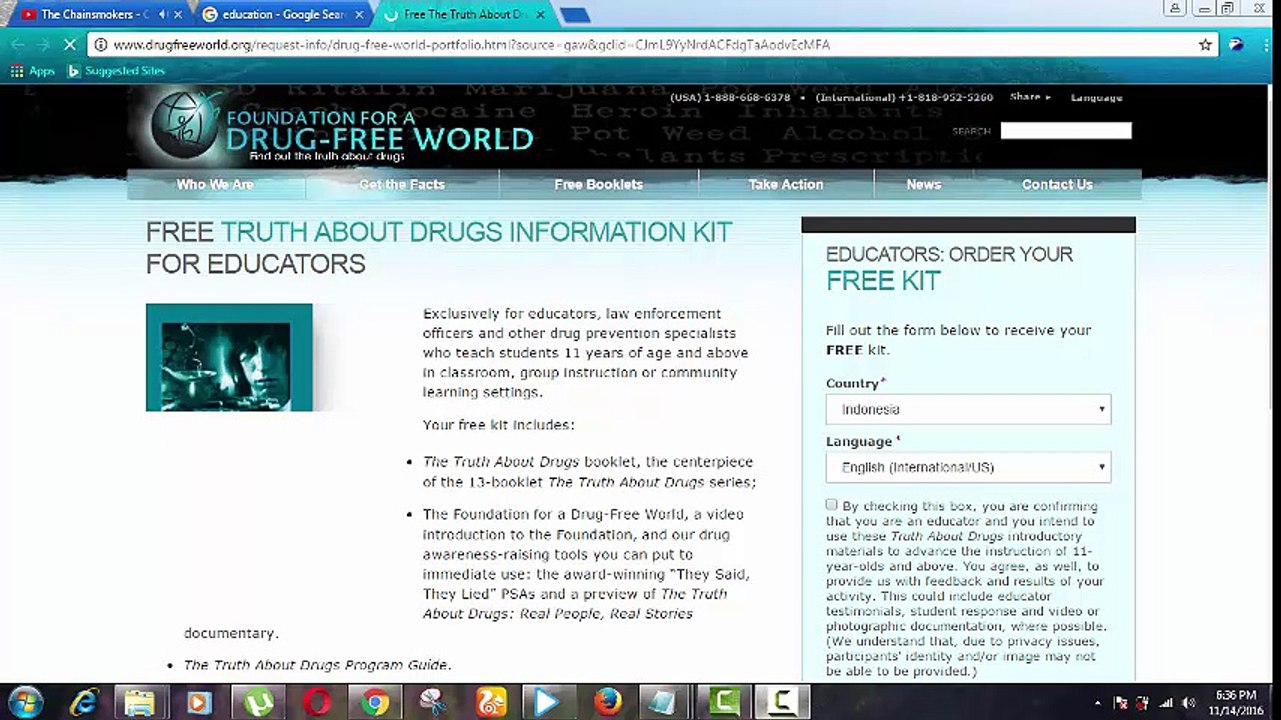Check the educator confirmation checkbox

[x=832, y=505]
